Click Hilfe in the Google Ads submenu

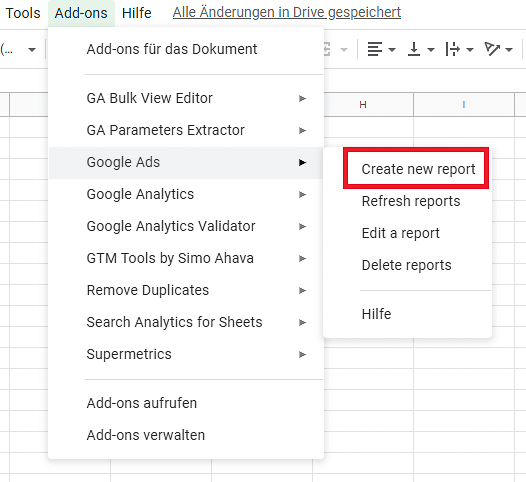click(x=376, y=314)
